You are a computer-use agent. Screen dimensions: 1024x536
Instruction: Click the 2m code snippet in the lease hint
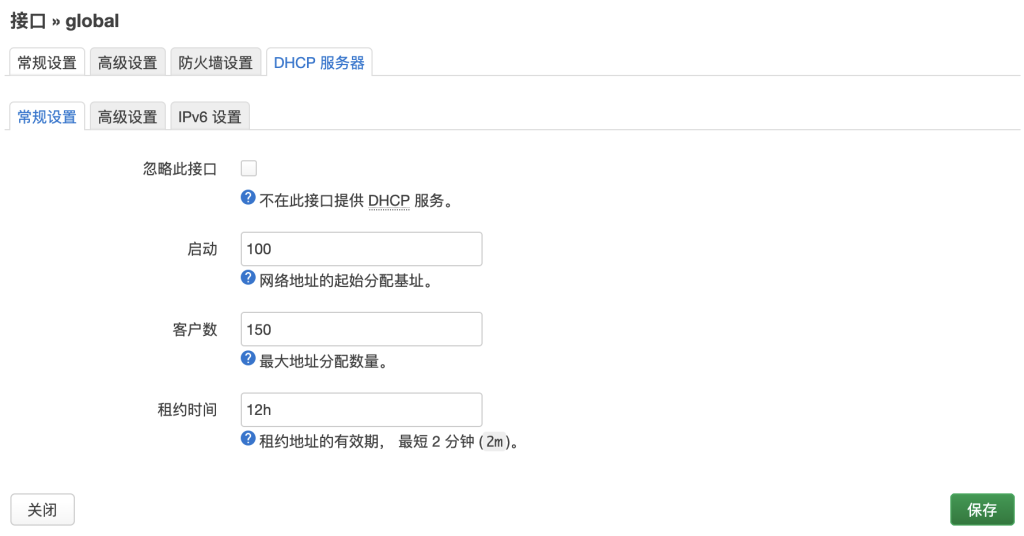pyautogui.click(x=494, y=440)
